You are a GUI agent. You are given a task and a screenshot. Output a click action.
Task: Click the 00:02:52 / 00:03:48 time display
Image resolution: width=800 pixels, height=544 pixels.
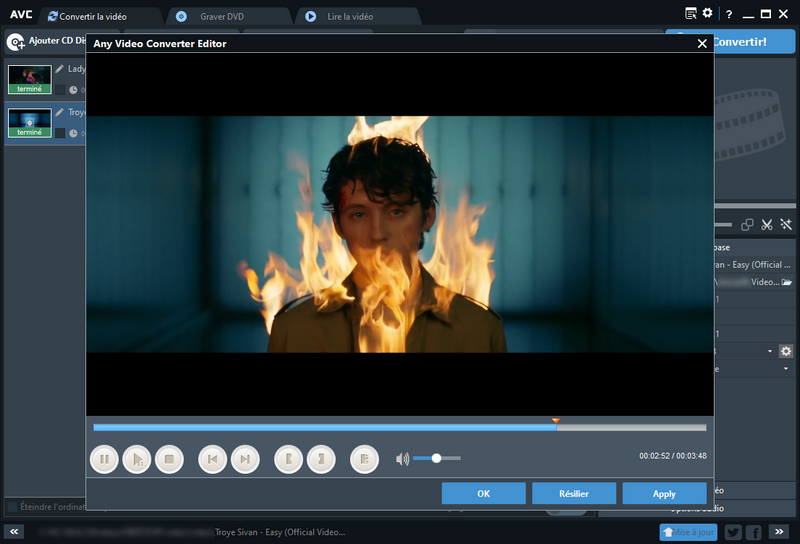[x=673, y=456]
